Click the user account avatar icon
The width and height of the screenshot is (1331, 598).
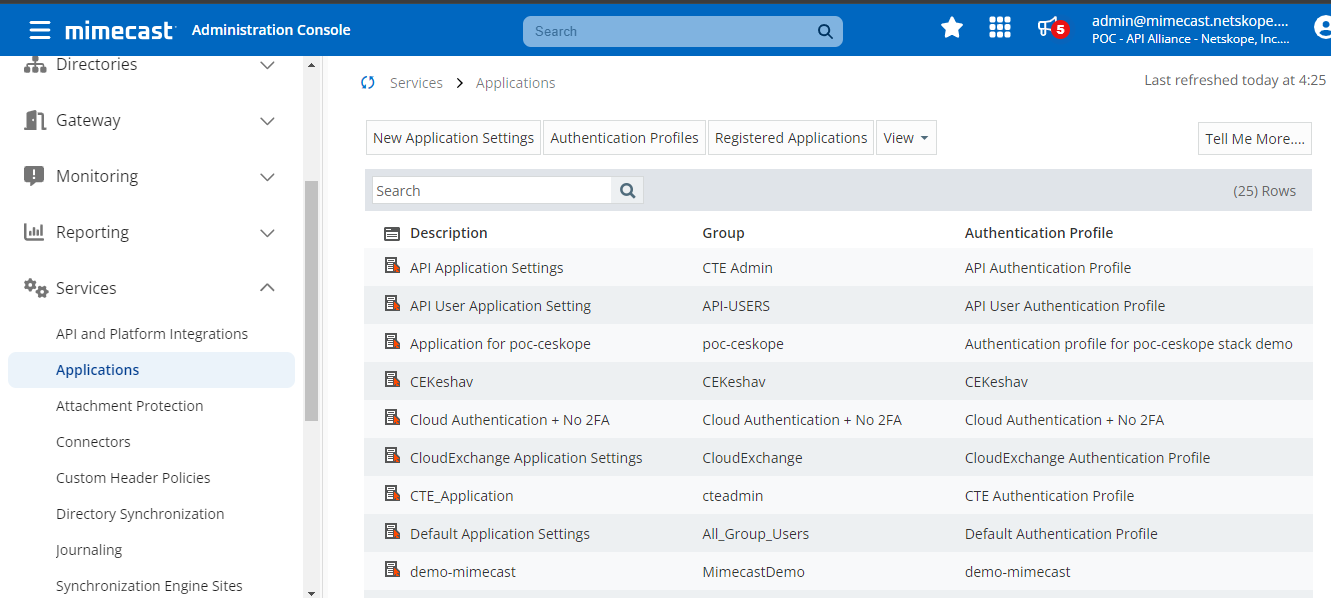tap(1323, 29)
